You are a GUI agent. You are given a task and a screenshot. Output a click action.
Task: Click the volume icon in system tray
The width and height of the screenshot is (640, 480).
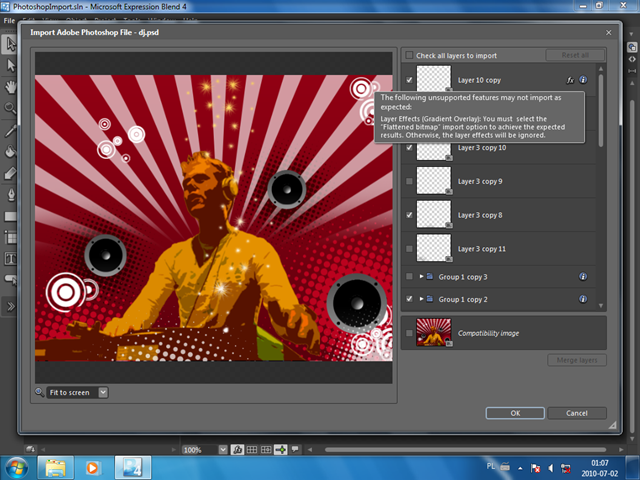pos(550,468)
